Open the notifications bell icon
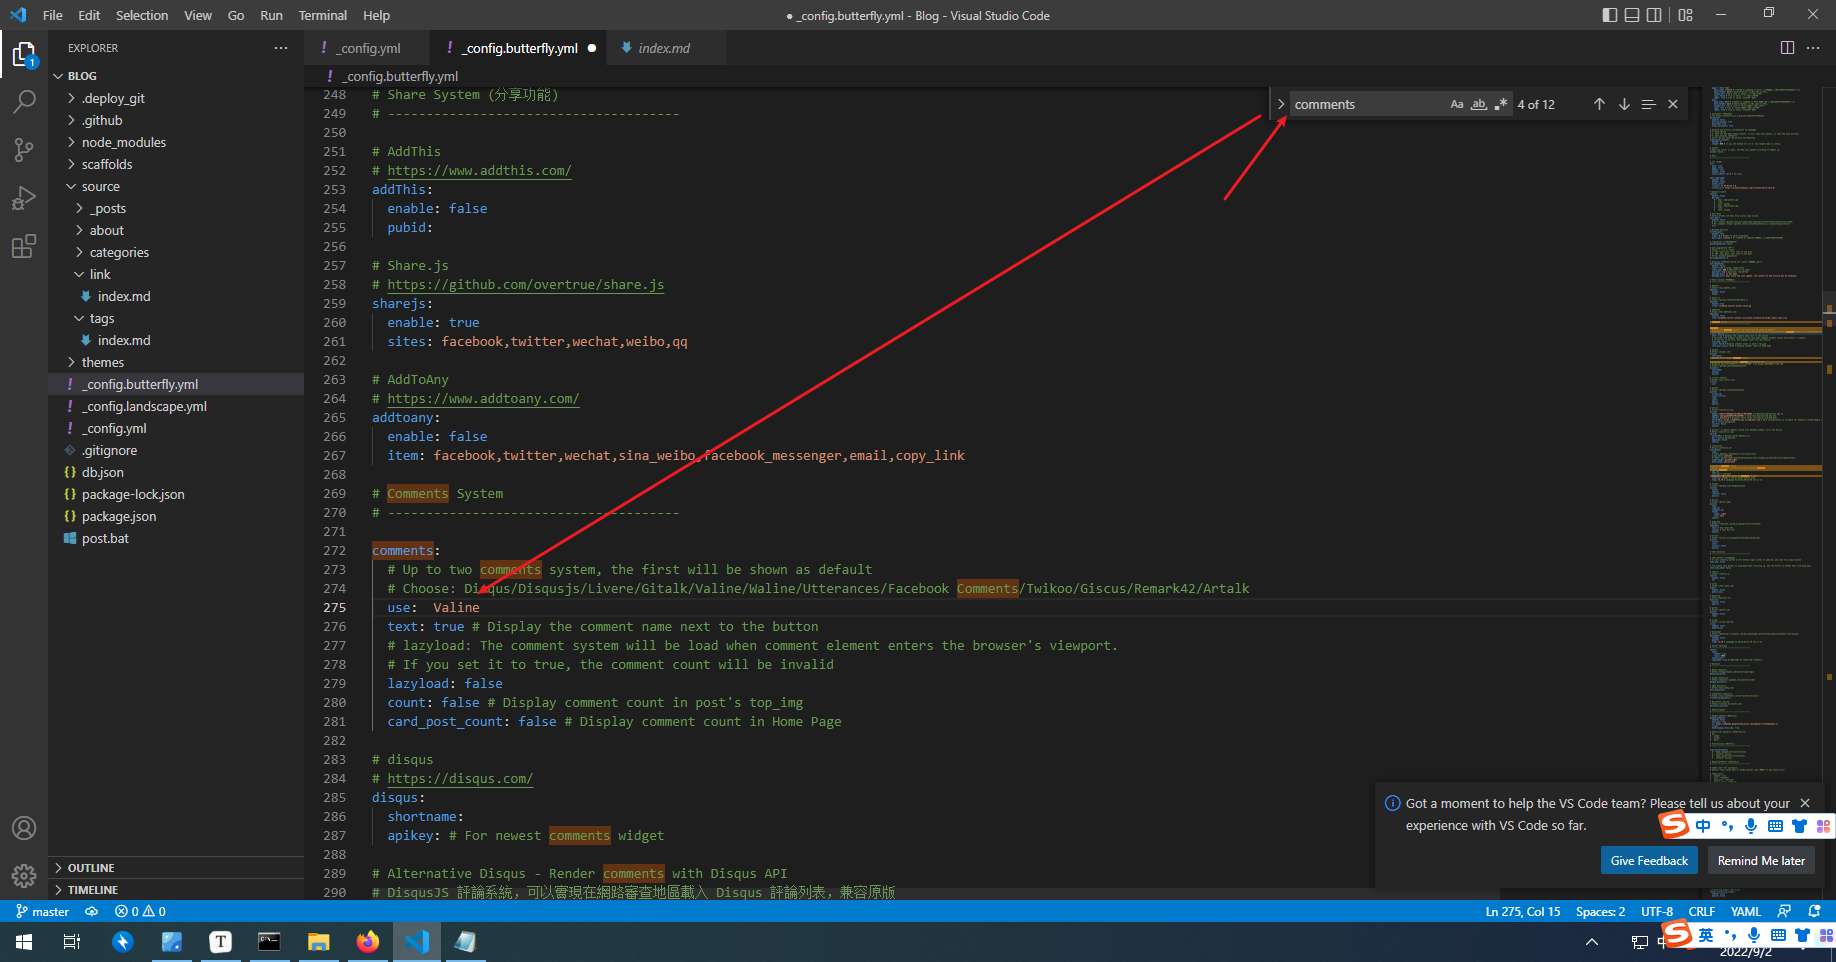Viewport: 1836px width, 962px height. coord(1814,911)
